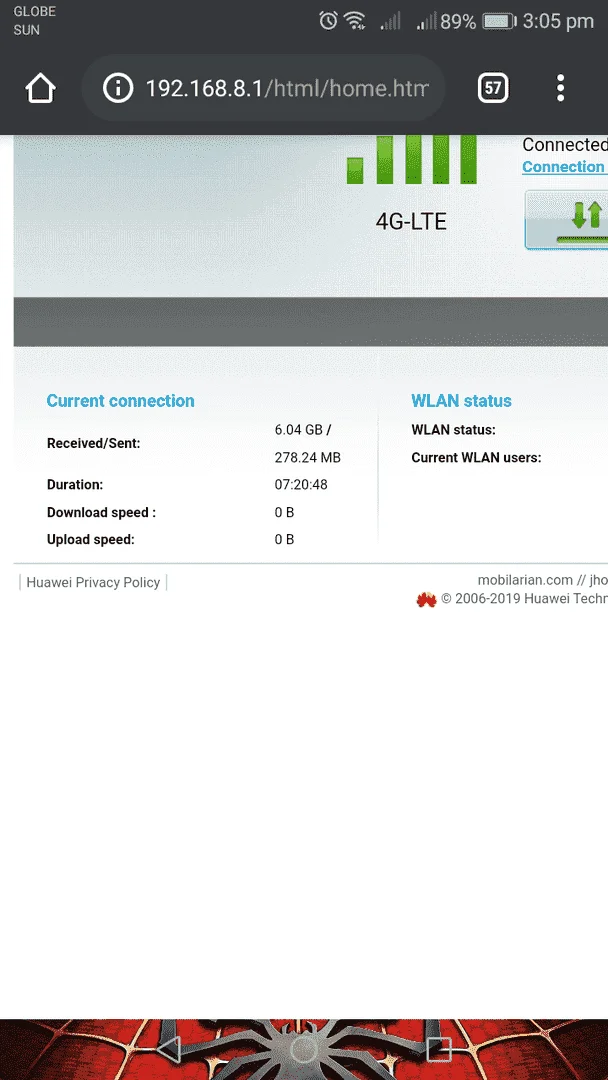Select the Current connection heading
608x1080 pixels.
(120, 401)
